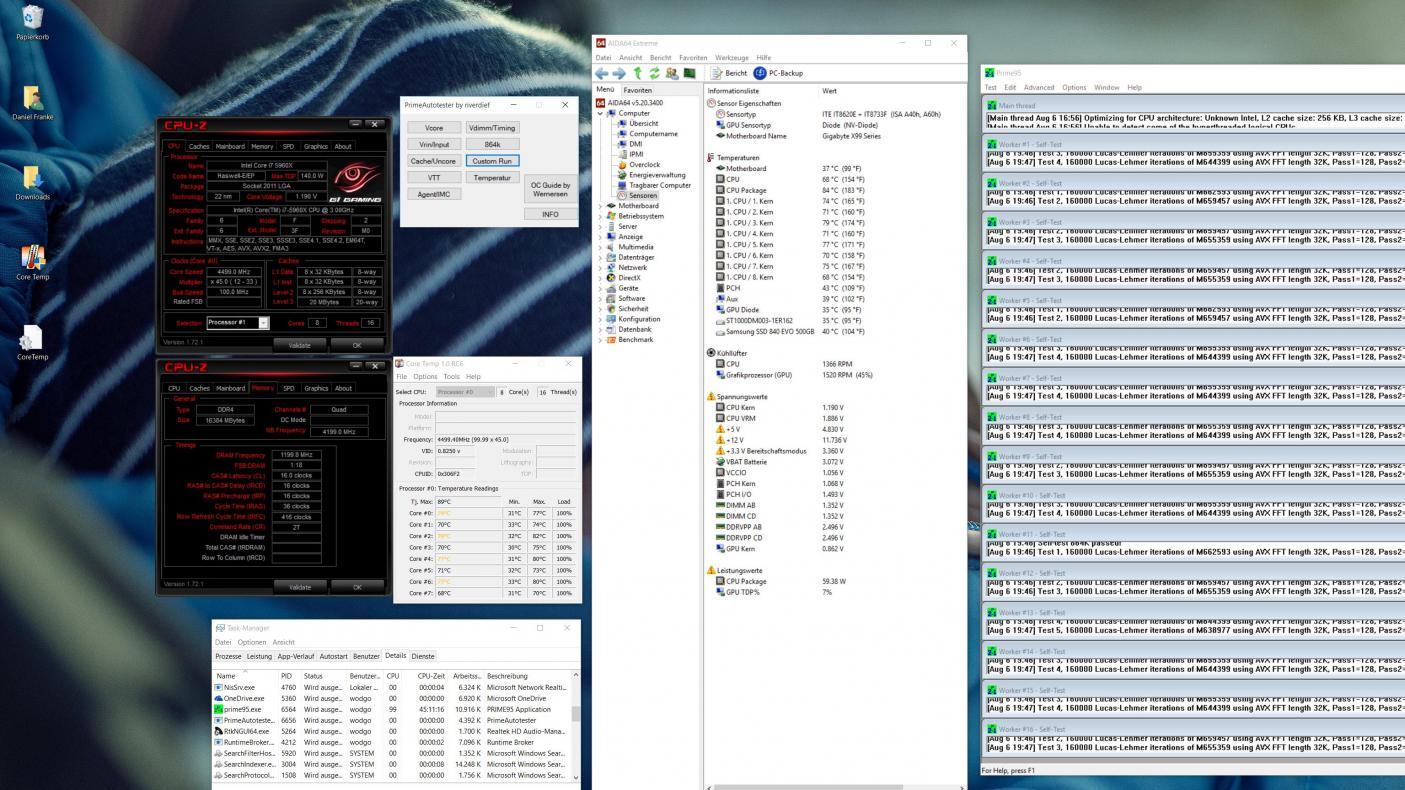Select Energieverwaltung item in AIDA64 tree
The width and height of the screenshot is (1405, 790).
(x=650, y=175)
